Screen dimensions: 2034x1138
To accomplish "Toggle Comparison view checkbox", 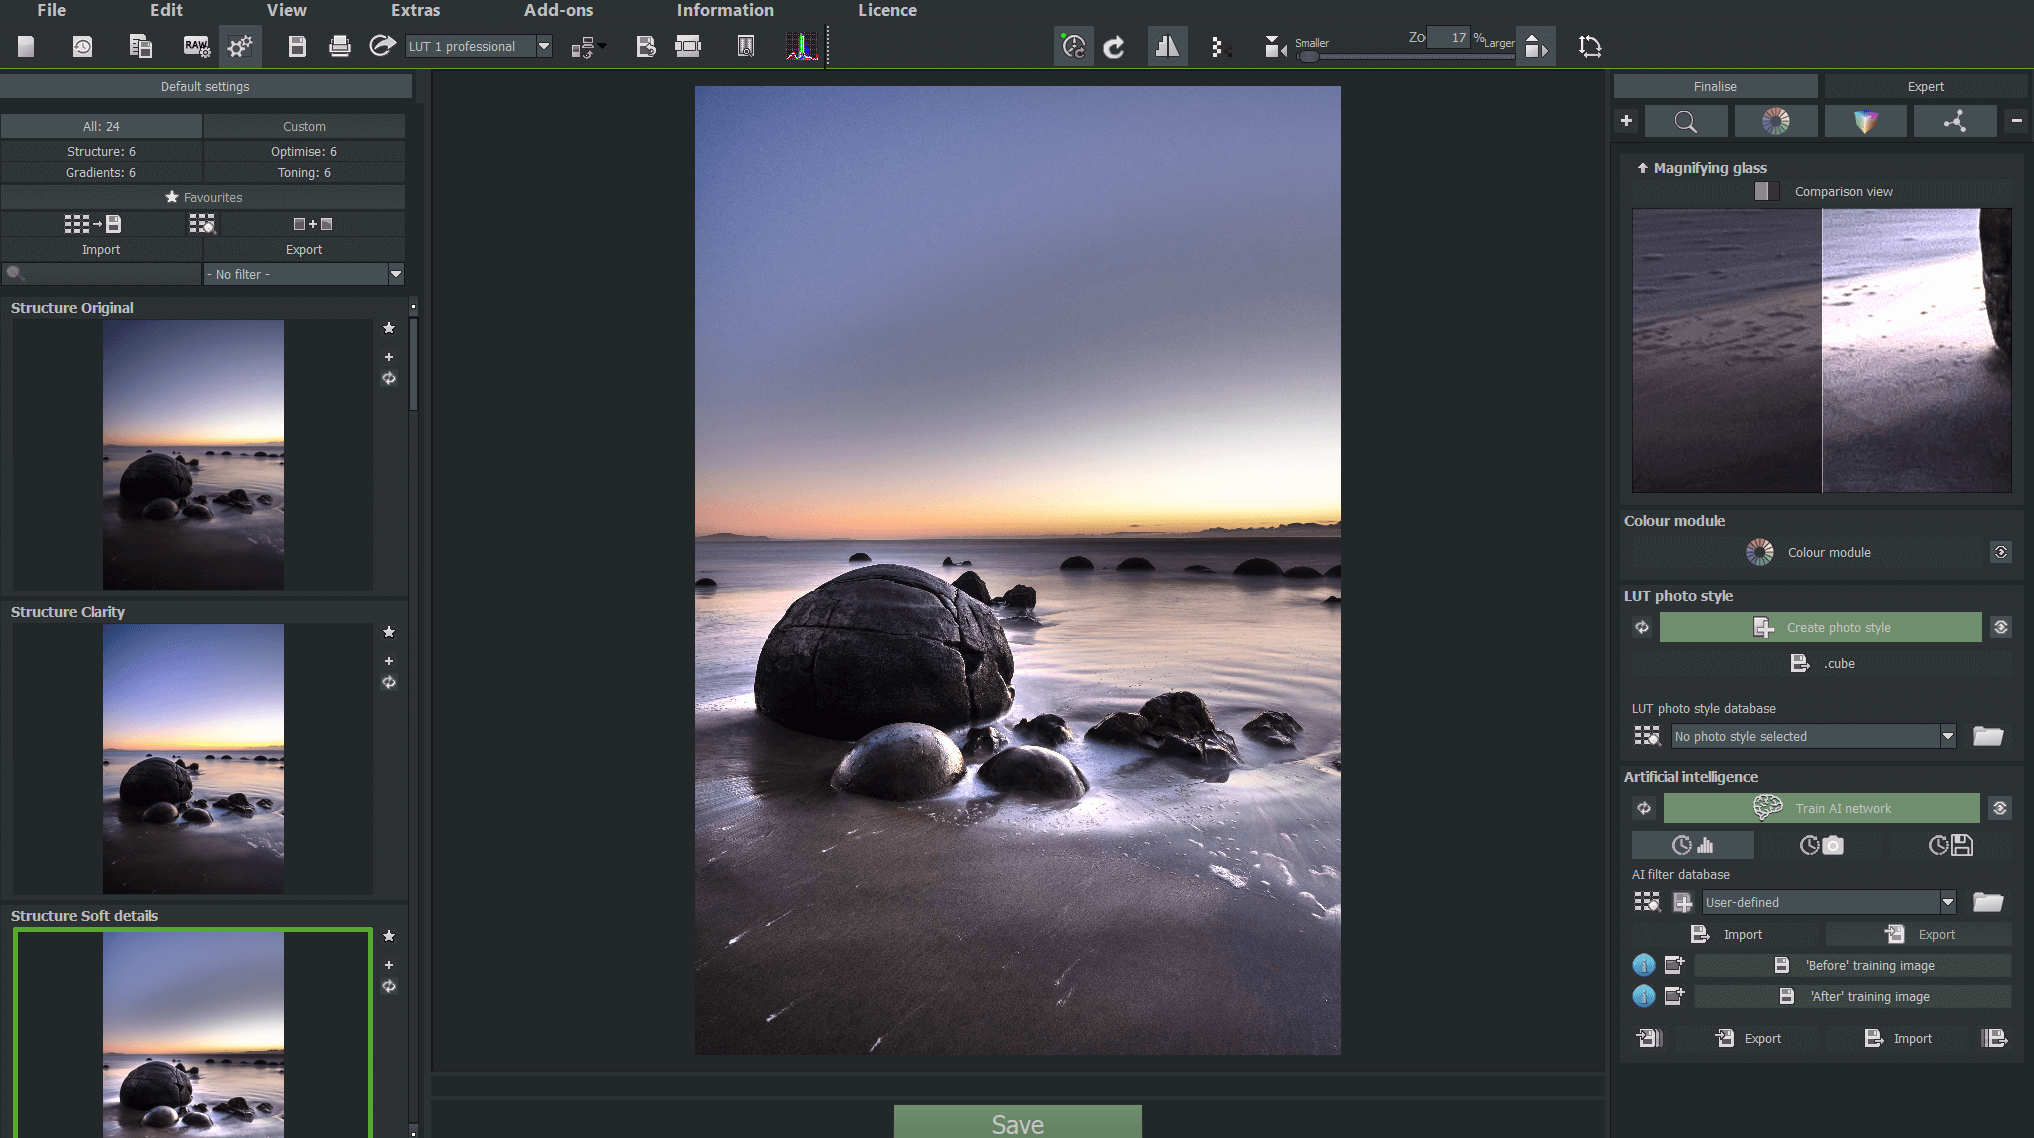I will [1764, 191].
